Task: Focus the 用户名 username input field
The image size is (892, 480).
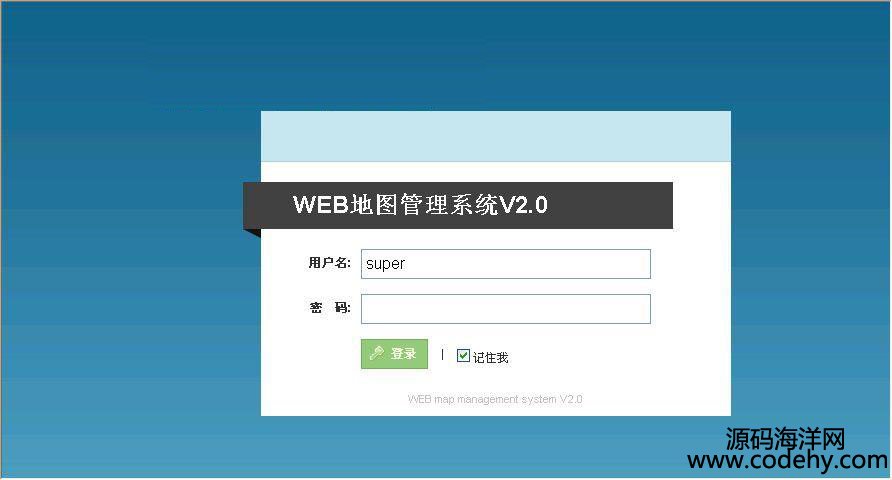Action: [x=506, y=264]
